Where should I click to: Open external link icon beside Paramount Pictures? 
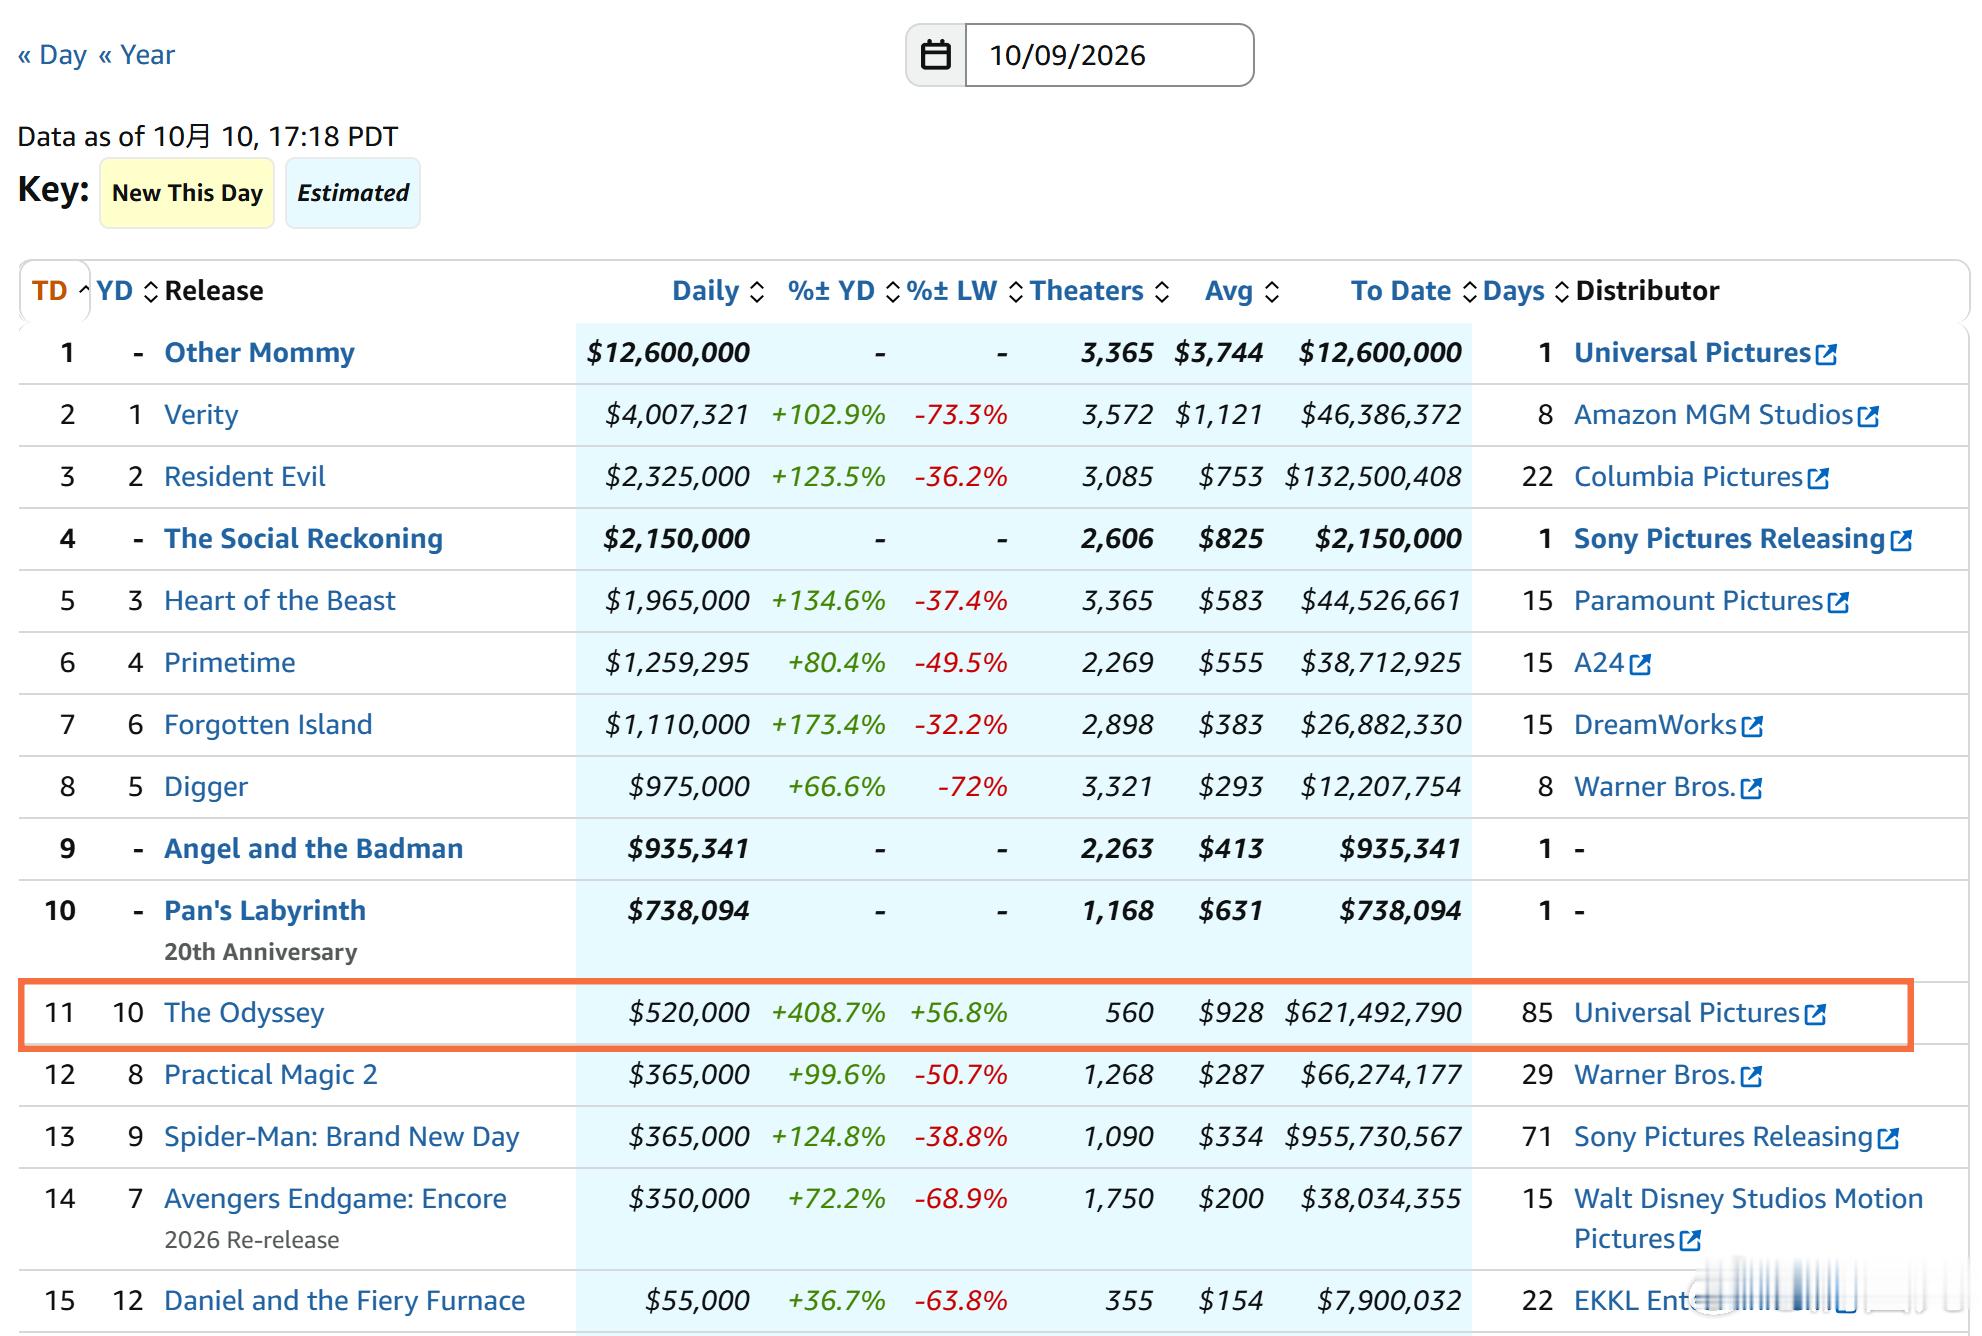(1838, 602)
